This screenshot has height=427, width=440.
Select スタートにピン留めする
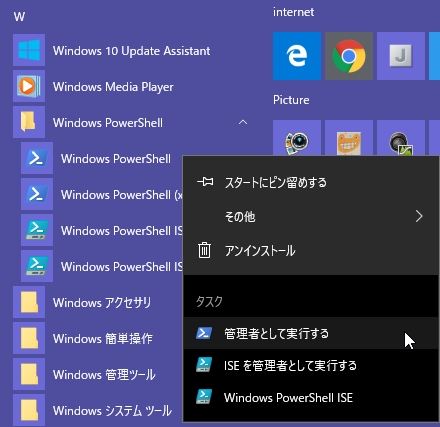point(311,182)
